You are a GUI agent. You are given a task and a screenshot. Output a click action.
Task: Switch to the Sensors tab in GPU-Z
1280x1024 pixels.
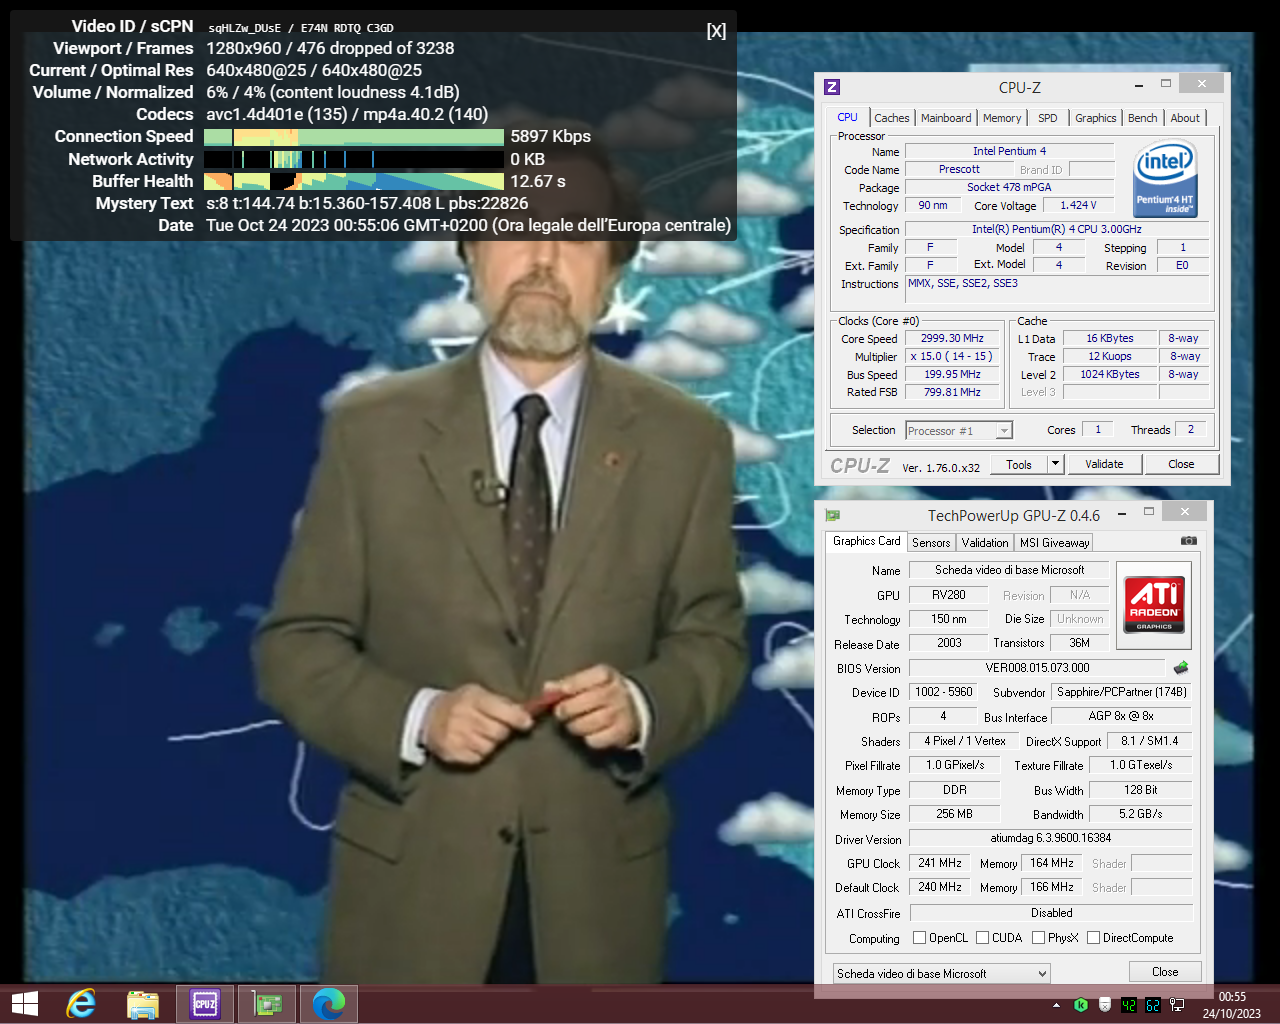[931, 543]
